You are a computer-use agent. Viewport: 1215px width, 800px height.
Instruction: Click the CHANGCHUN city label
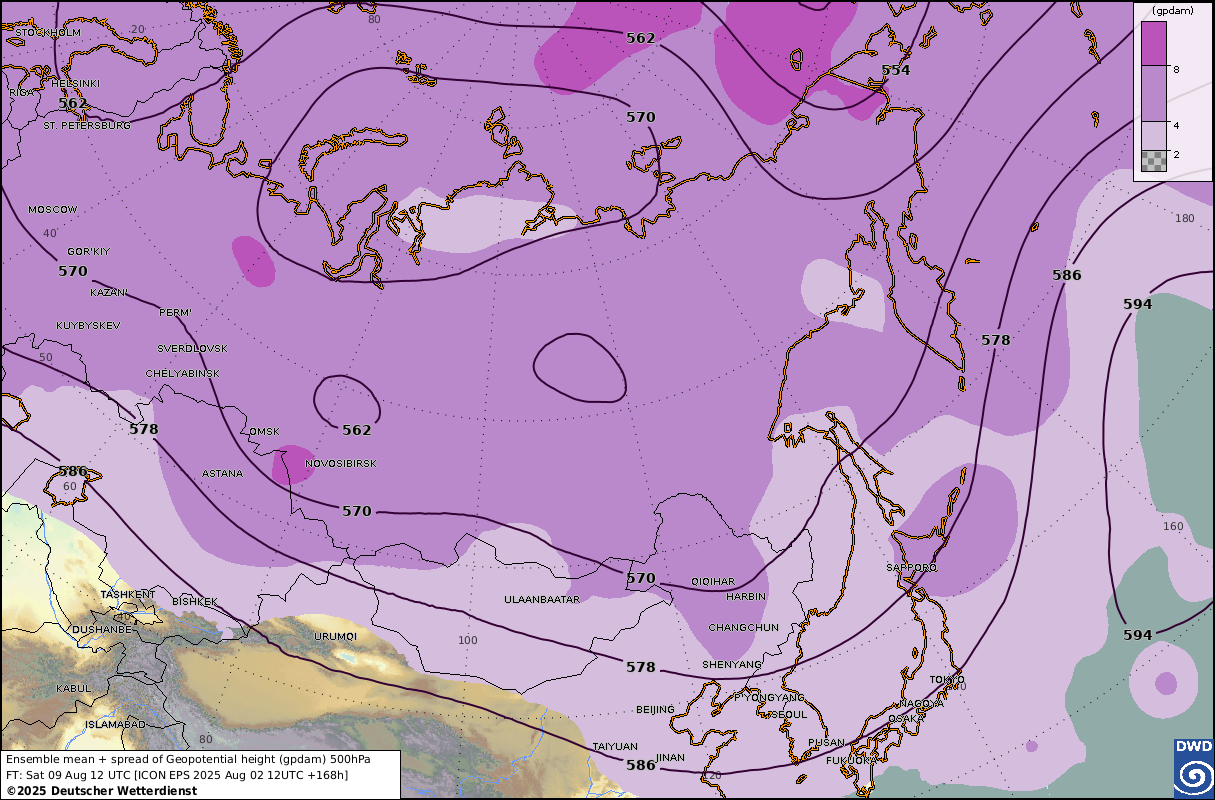(x=743, y=628)
